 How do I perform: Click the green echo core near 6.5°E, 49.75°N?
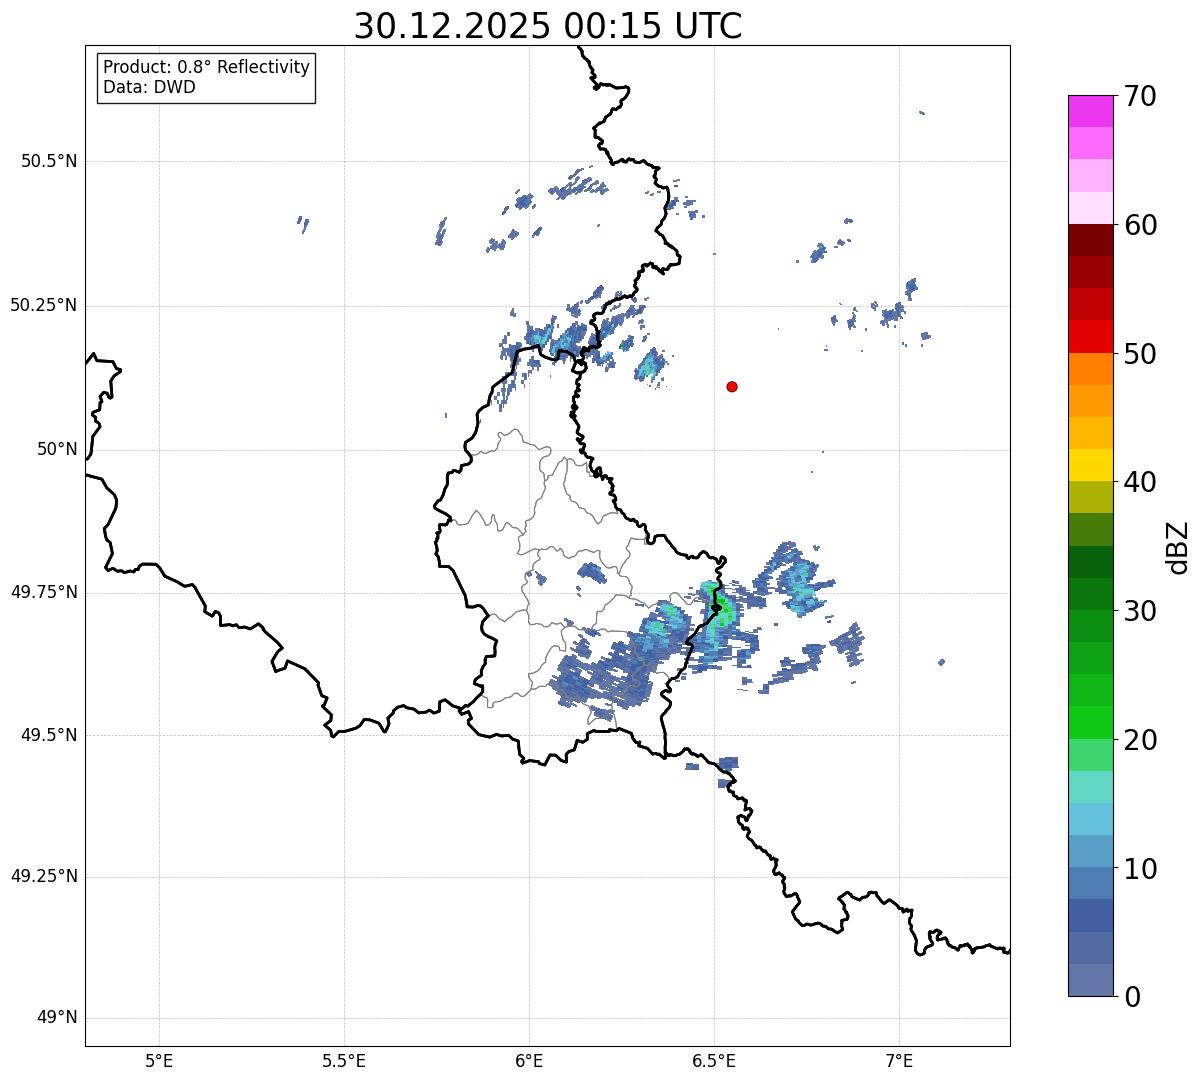tap(720, 608)
